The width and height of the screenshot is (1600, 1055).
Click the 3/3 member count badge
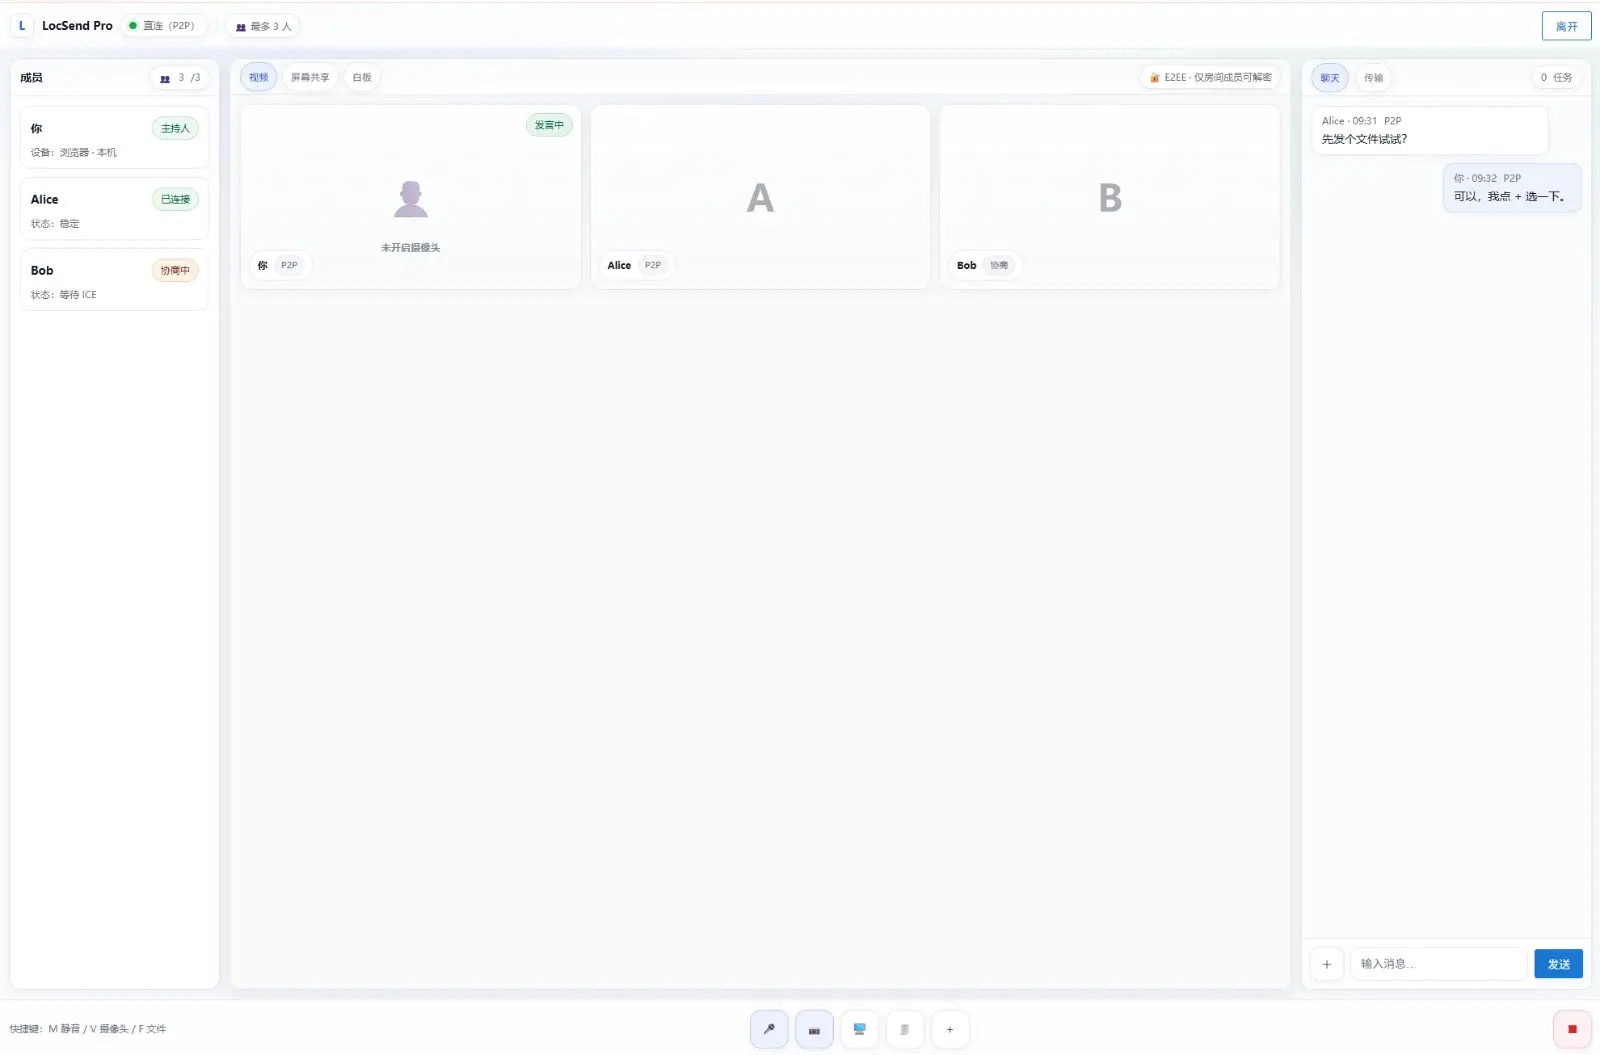click(180, 77)
